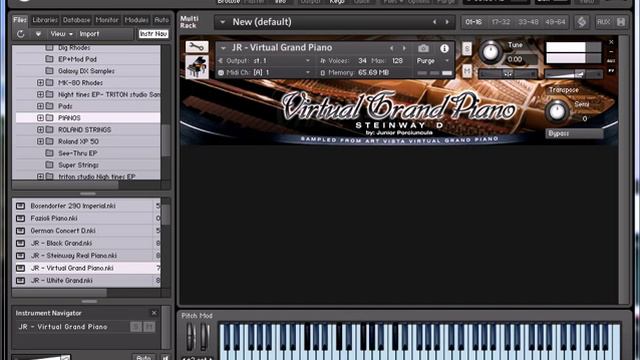Show rack page 17-32
Image resolution: width=640 pixels, height=360 pixels.
pyautogui.click(x=501, y=22)
